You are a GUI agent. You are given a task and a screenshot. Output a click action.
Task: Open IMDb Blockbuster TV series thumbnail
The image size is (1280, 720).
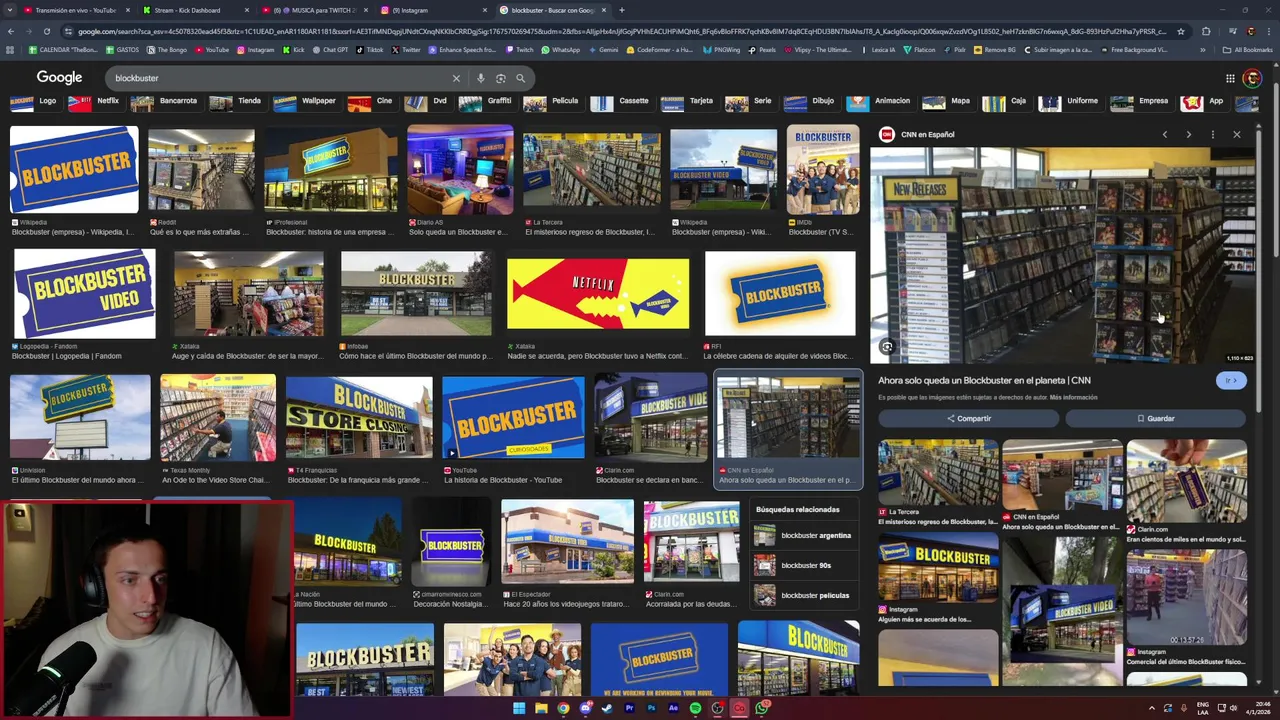tap(823, 169)
